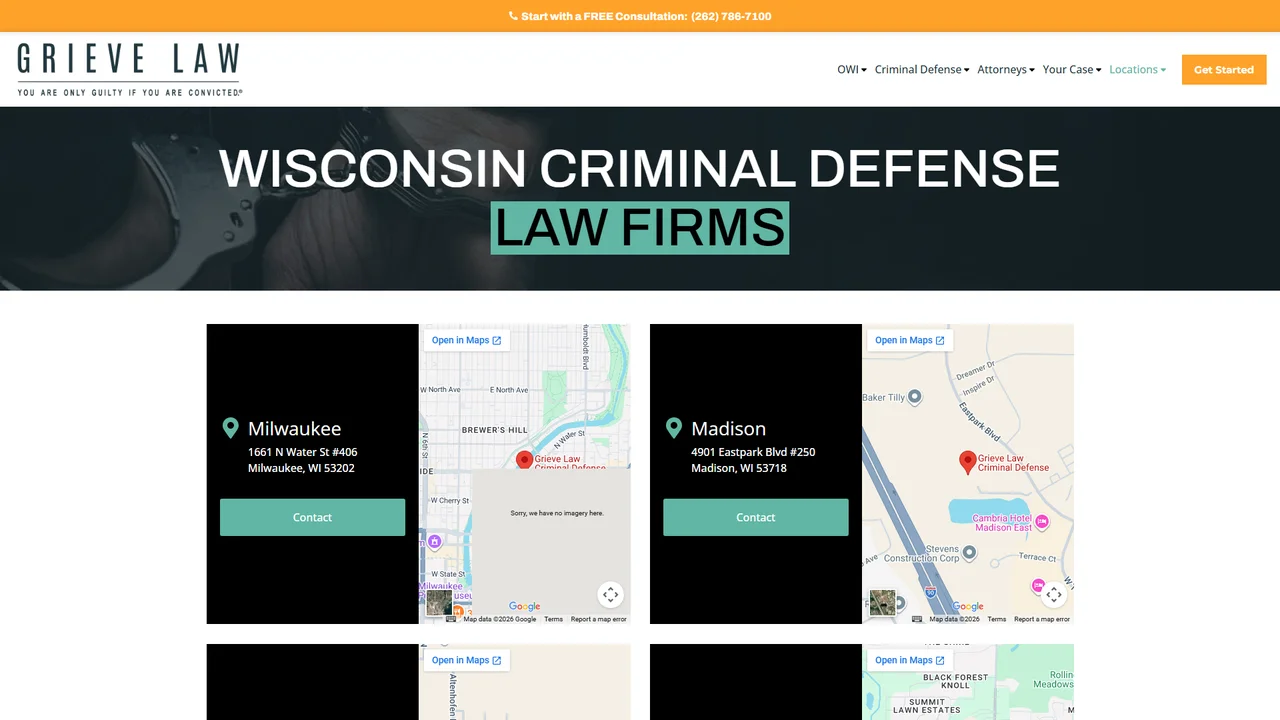The width and height of the screenshot is (1280, 720).
Task: Report a map error on the Madison map
Action: coord(1042,619)
